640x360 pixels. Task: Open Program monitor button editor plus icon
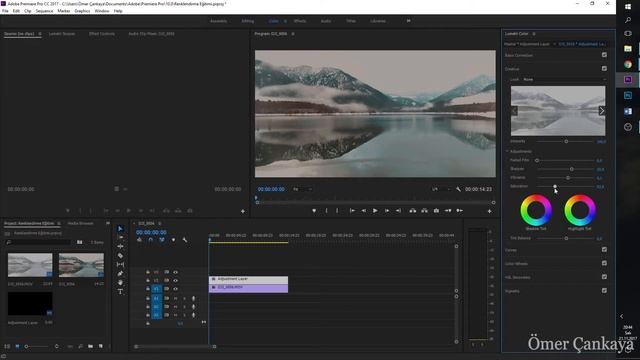(489, 211)
